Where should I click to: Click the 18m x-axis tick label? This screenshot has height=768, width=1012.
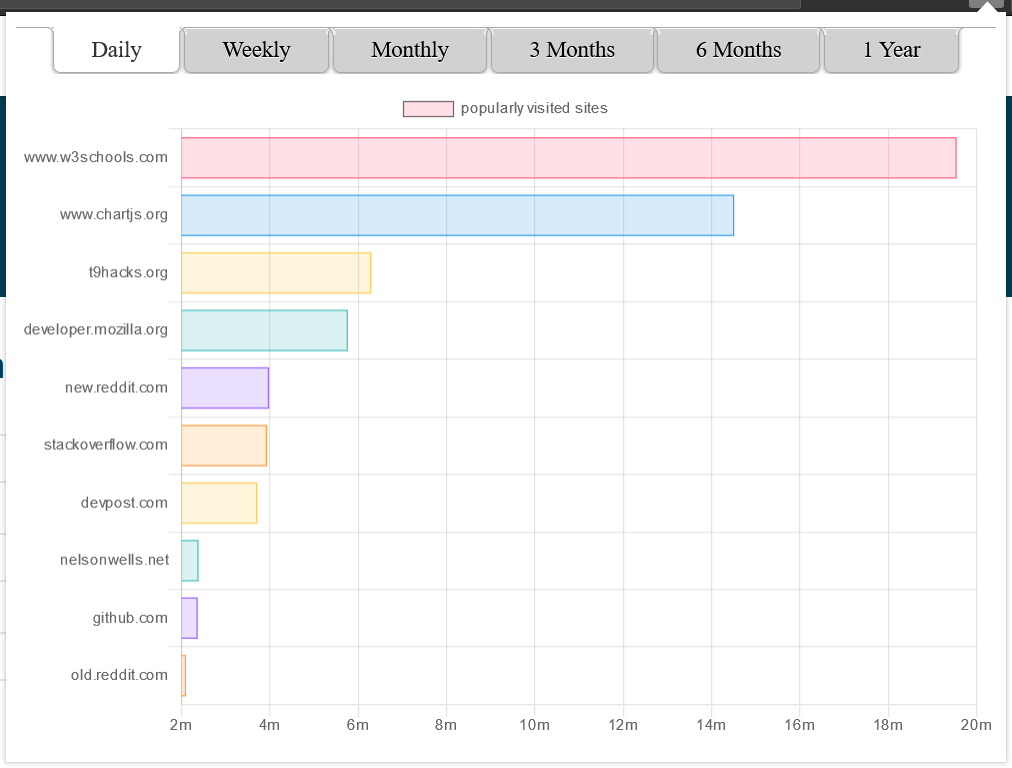tap(888, 725)
